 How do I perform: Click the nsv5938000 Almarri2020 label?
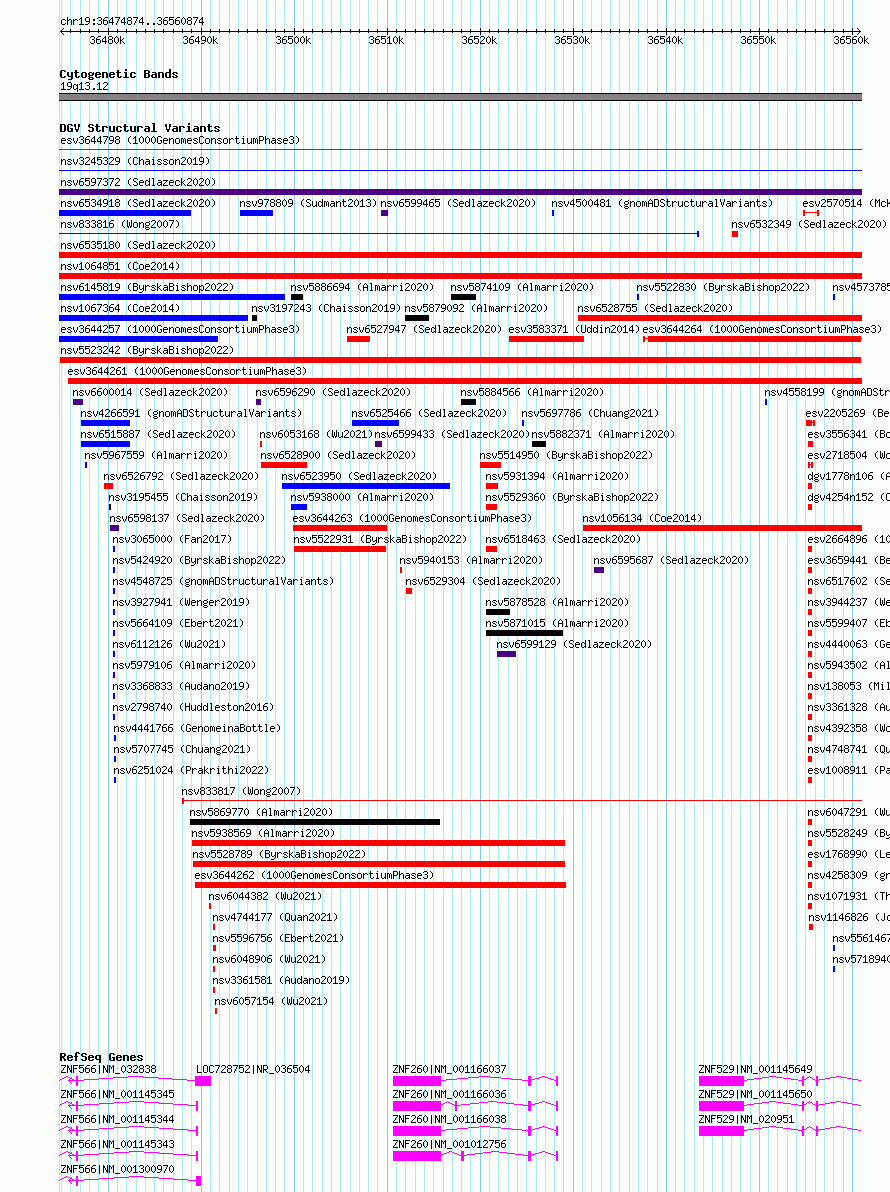[363, 497]
